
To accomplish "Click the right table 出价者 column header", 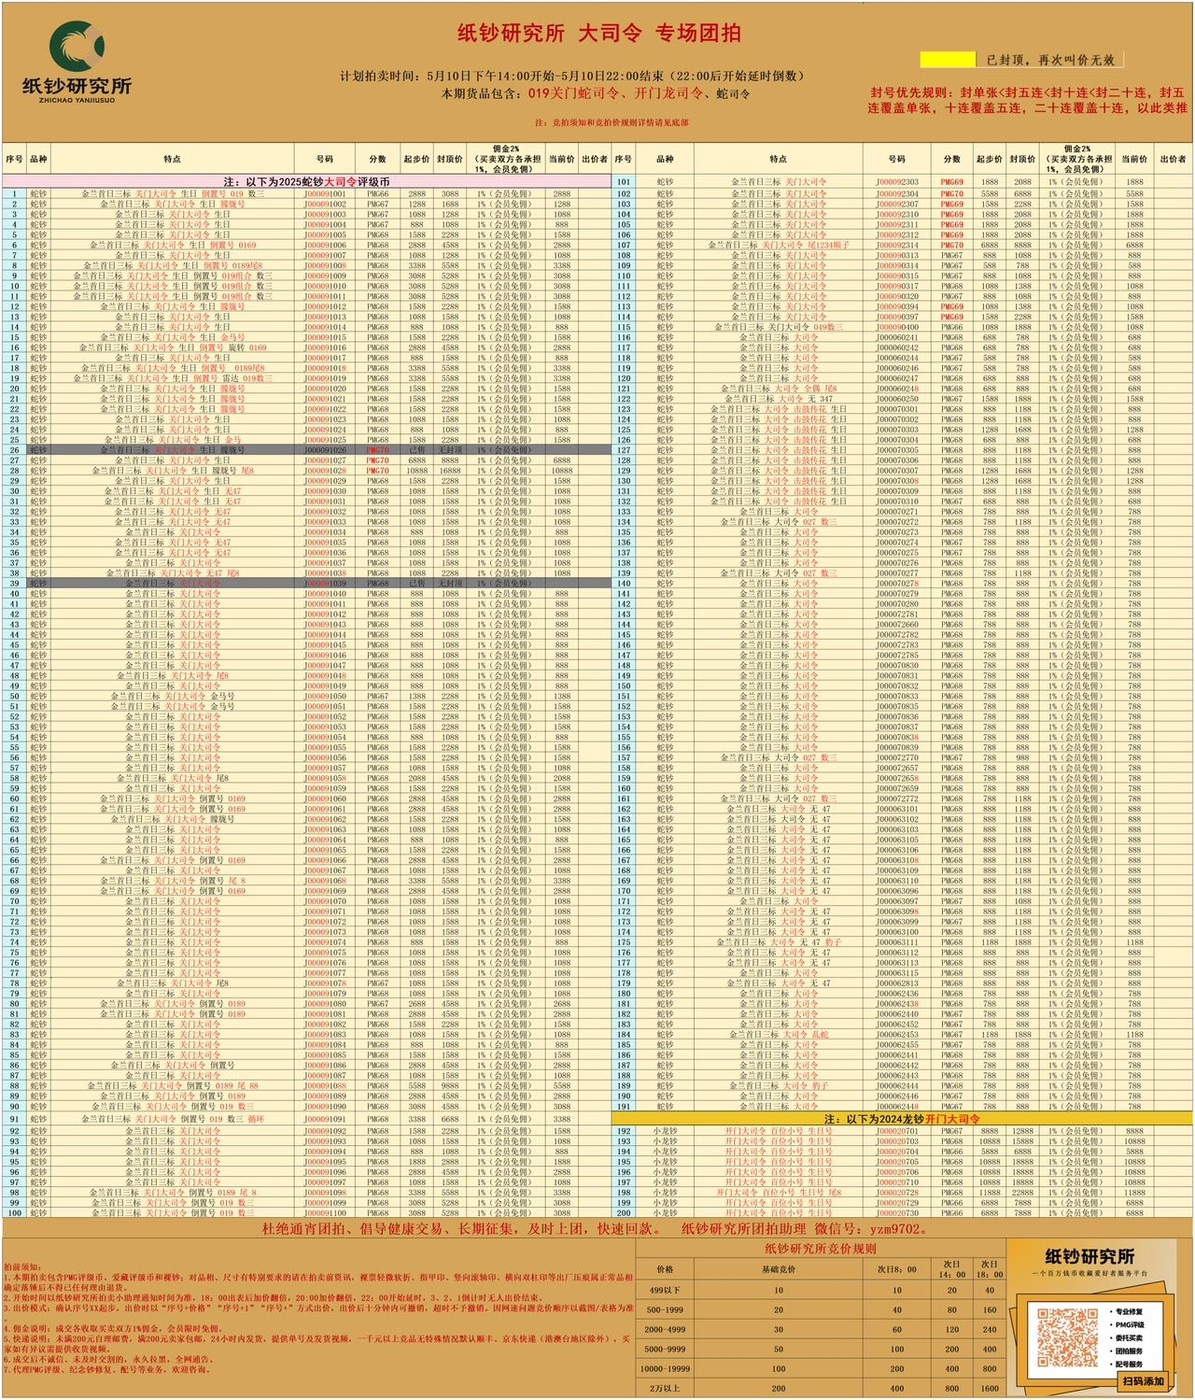I will 1173,159.
